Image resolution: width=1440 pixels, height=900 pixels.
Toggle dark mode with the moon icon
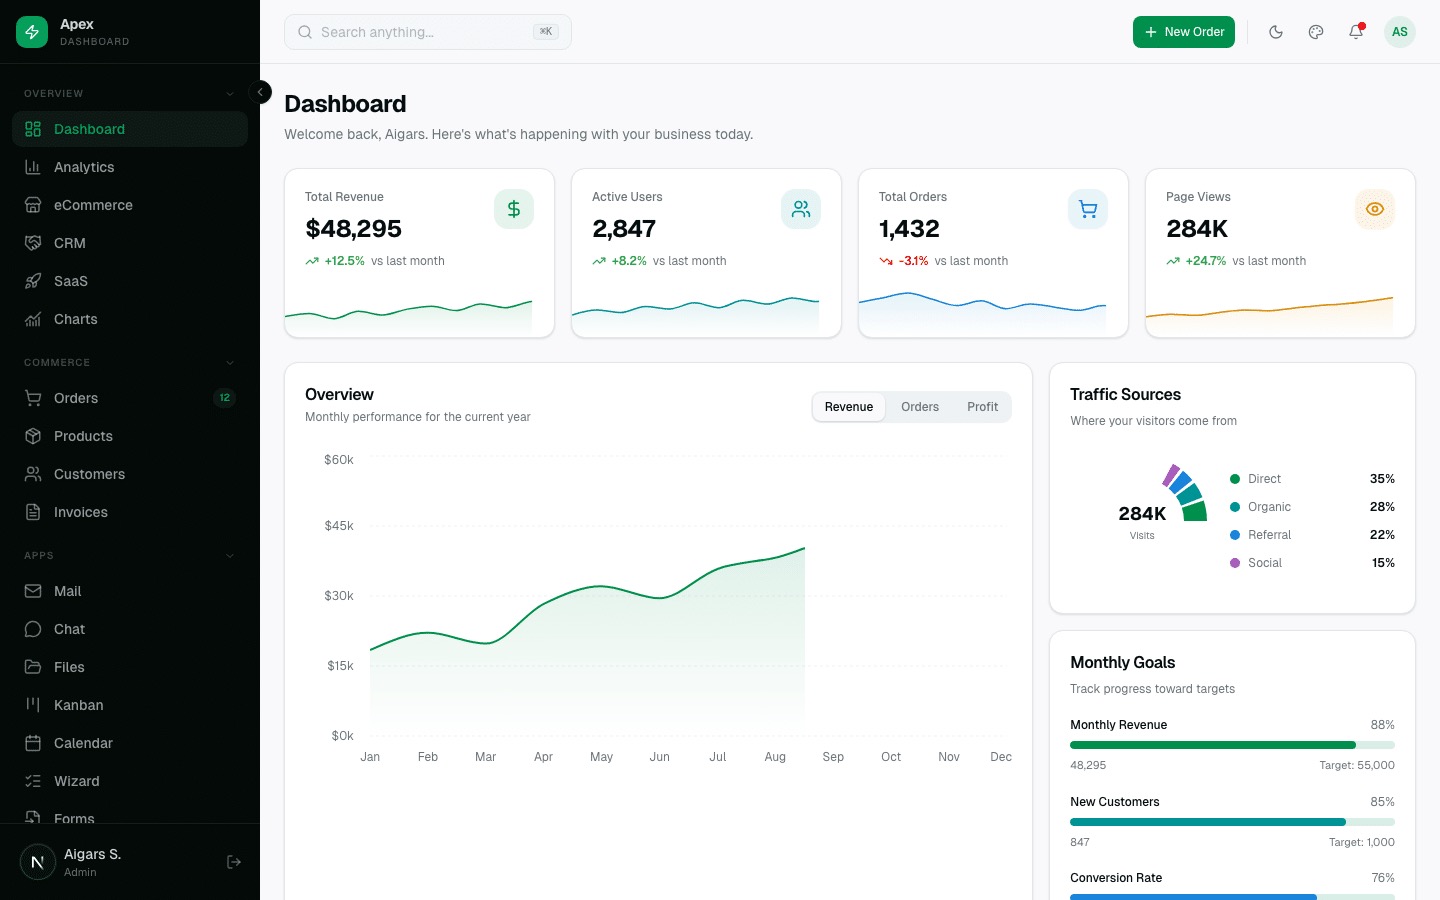1276,32
